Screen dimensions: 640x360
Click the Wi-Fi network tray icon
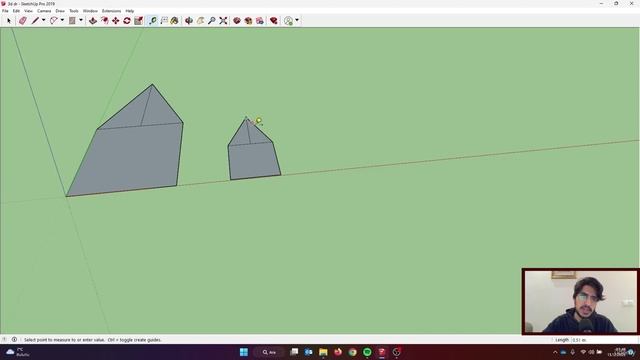(x=583, y=352)
